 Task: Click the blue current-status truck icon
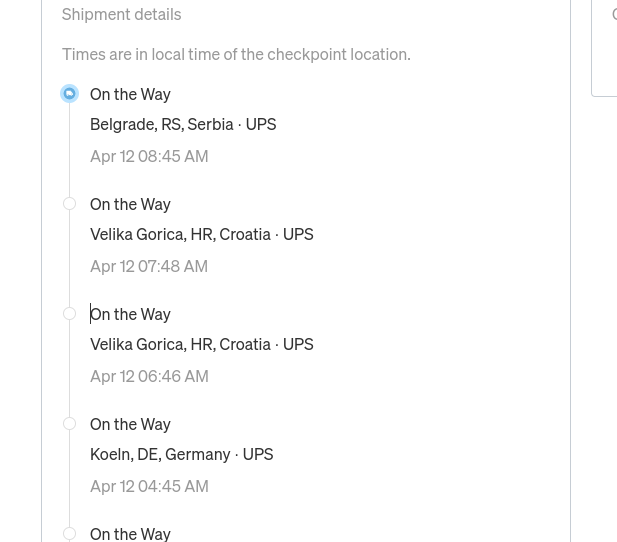point(69,93)
